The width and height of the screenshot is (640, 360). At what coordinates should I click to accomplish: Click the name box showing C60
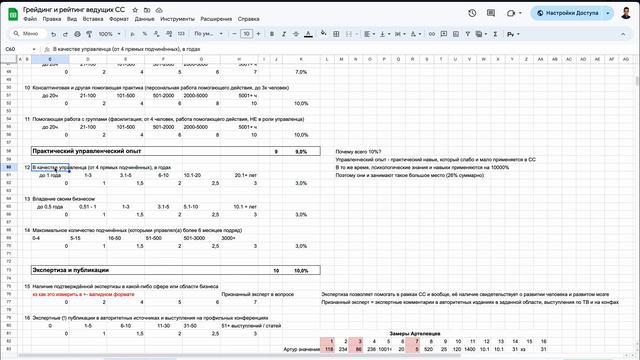point(16,49)
